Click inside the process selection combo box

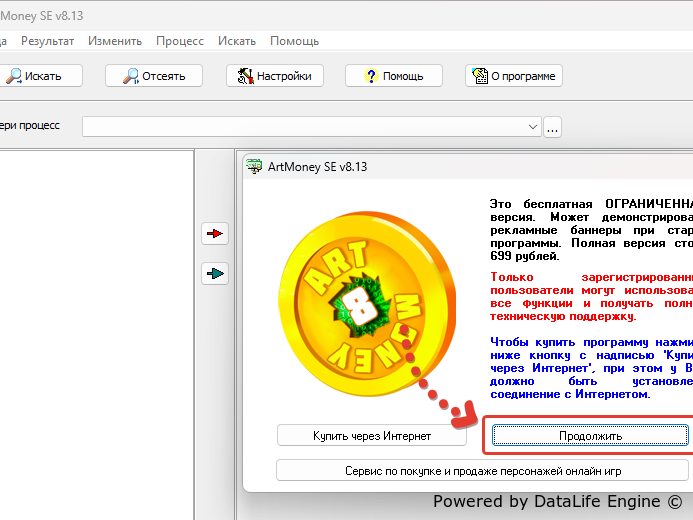[305, 127]
